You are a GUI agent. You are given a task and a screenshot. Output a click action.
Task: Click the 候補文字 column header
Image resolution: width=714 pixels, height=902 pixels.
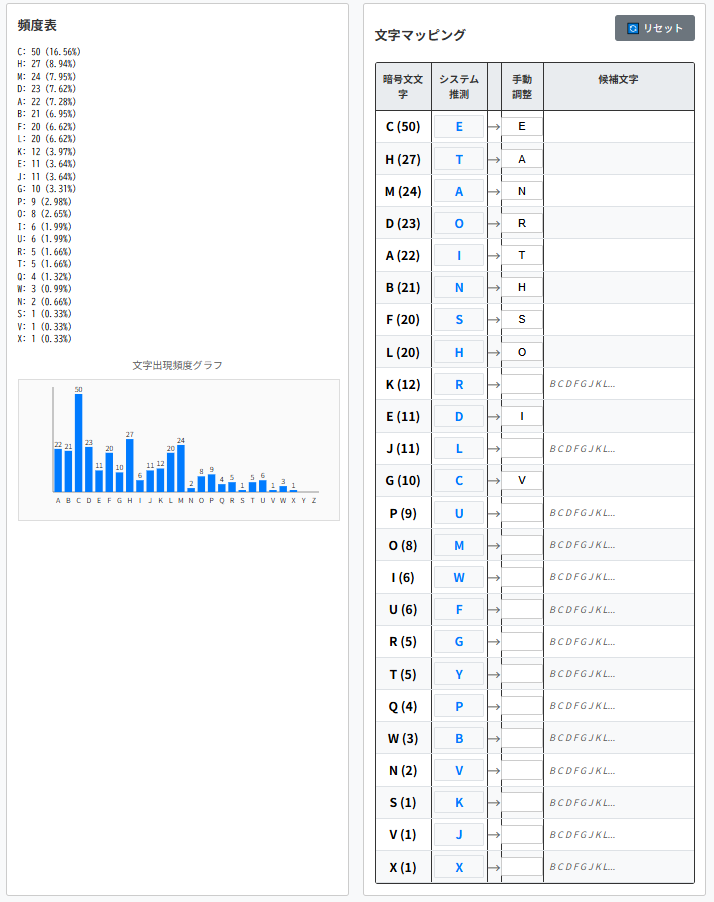[x=618, y=80]
